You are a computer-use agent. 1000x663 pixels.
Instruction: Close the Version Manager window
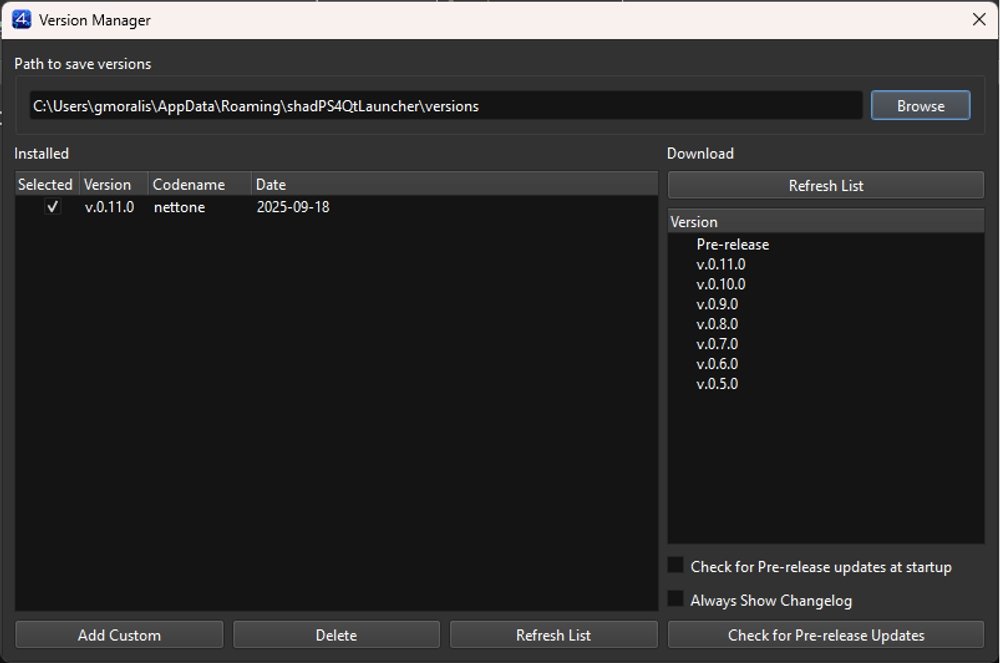(979, 19)
